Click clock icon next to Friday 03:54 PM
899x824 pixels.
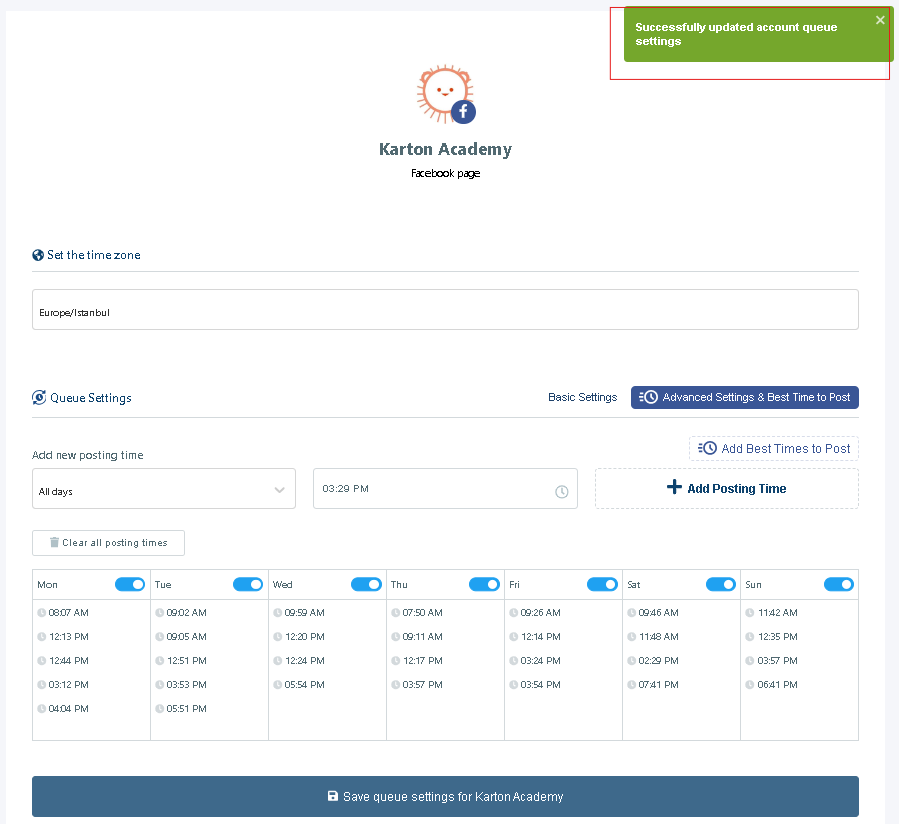[514, 685]
